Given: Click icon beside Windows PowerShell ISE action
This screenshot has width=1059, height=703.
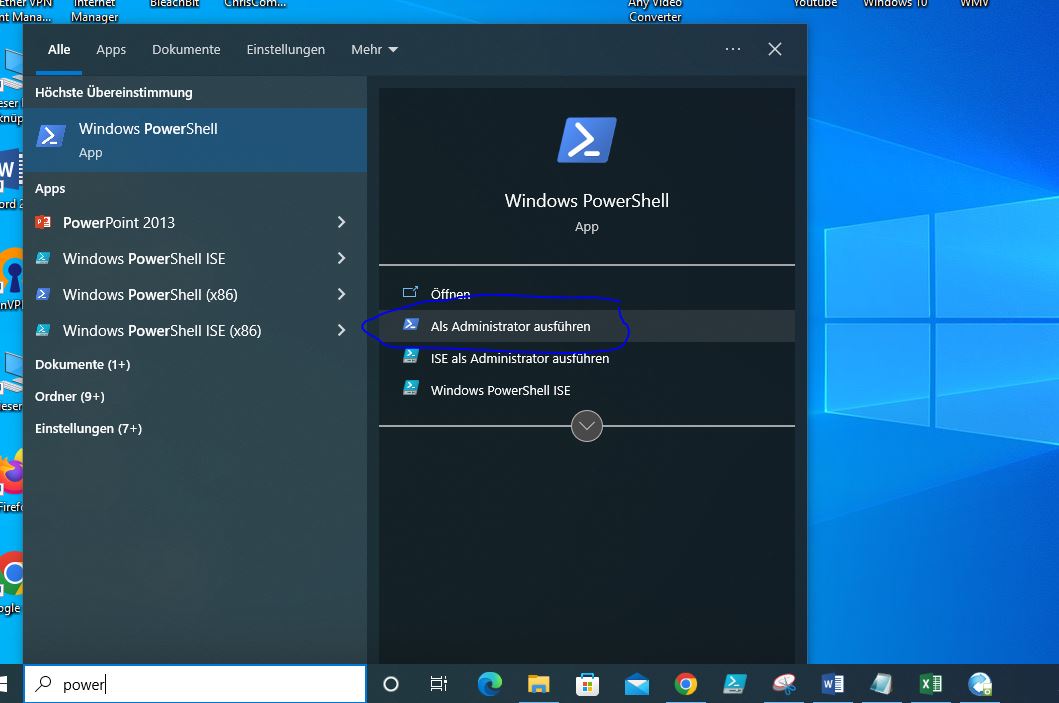Looking at the screenshot, I should (x=411, y=388).
